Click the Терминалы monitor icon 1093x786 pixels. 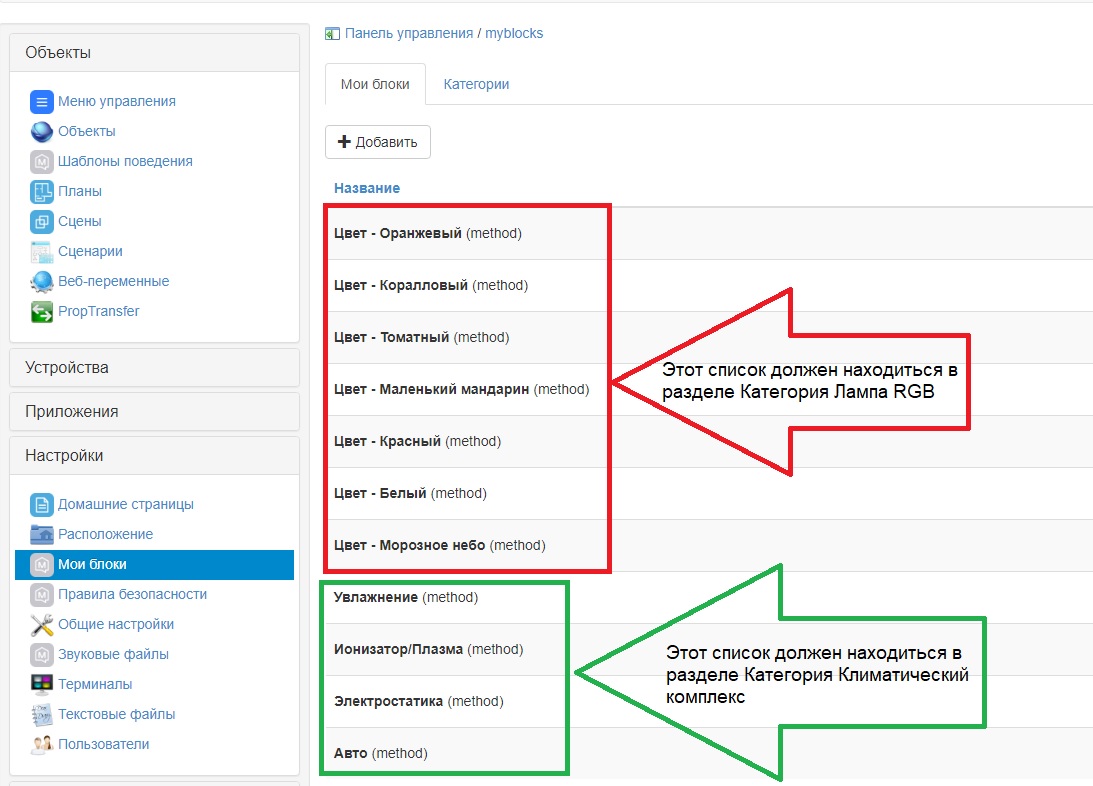[x=41, y=684]
